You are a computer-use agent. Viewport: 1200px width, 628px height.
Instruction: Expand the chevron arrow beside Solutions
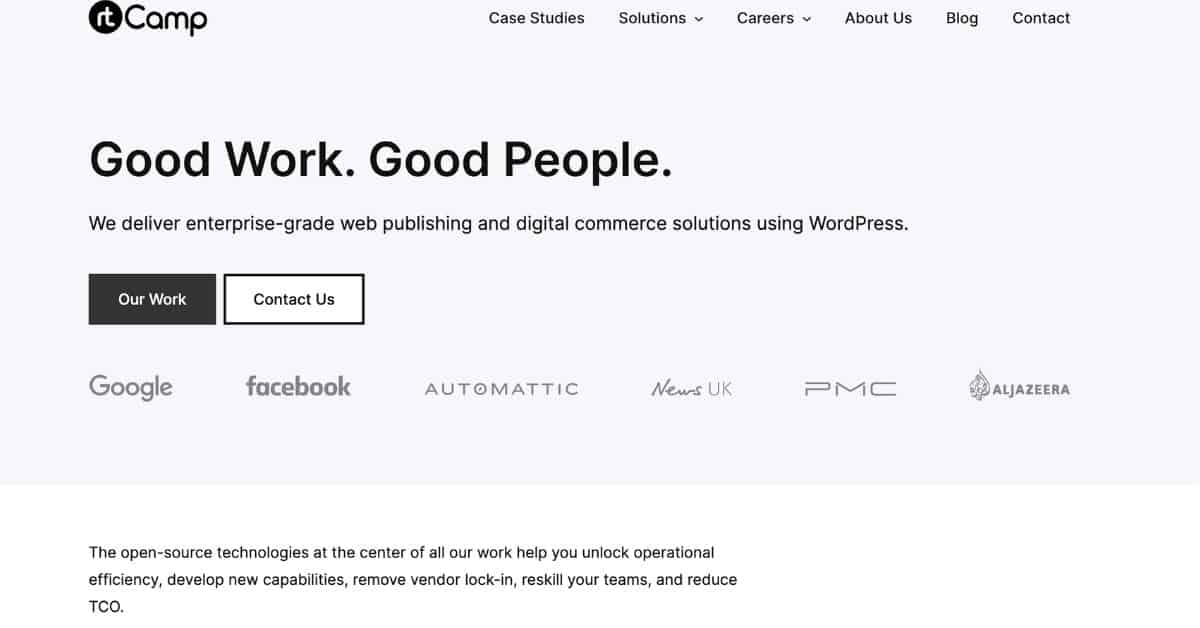(x=699, y=19)
